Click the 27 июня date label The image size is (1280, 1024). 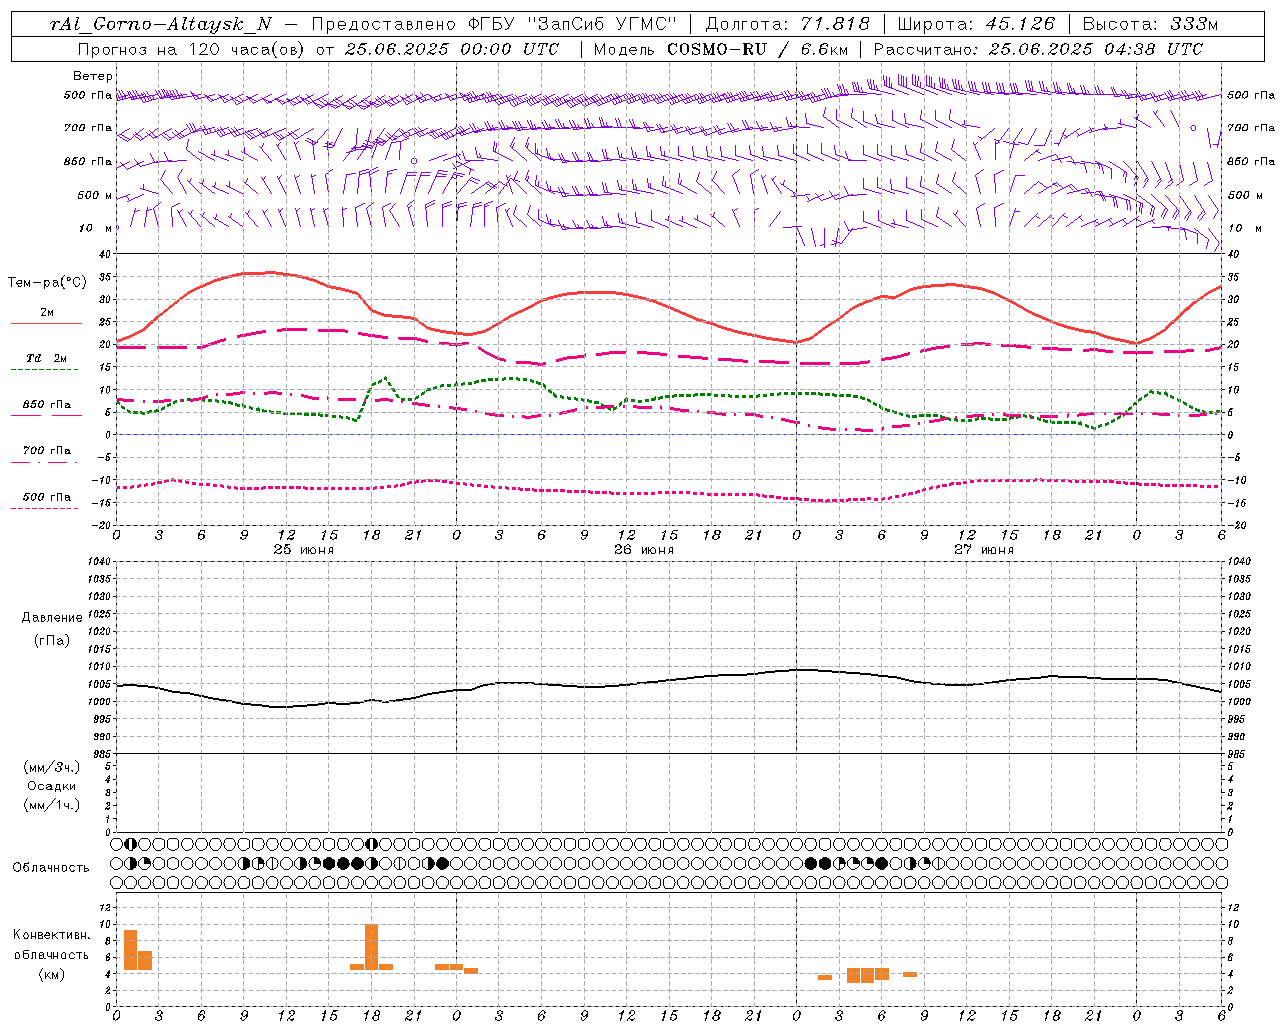click(x=984, y=550)
